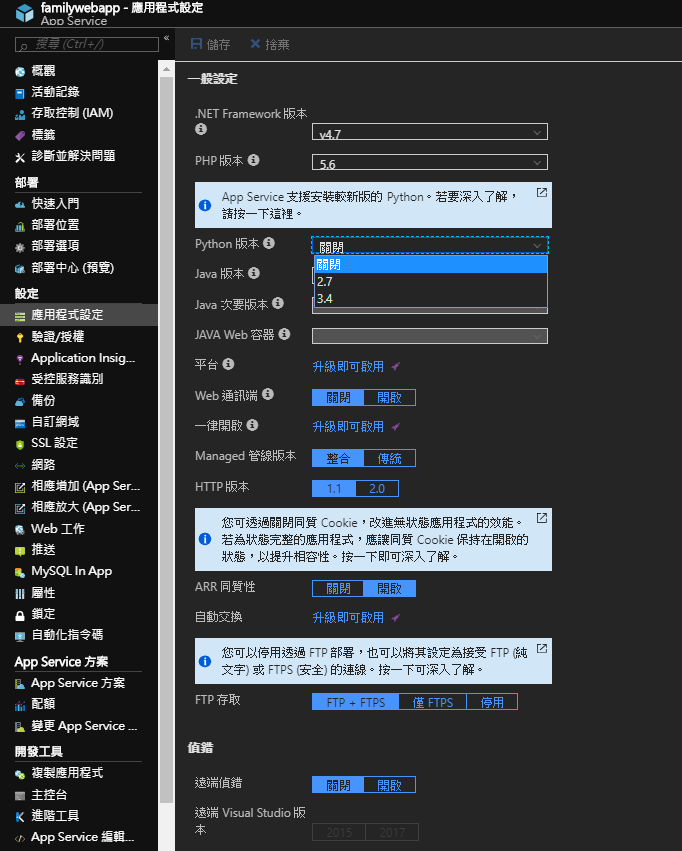Click scroll-up arrow of sidebar scrollbar
The height and width of the screenshot is (851, 682).
coord(166,68)
